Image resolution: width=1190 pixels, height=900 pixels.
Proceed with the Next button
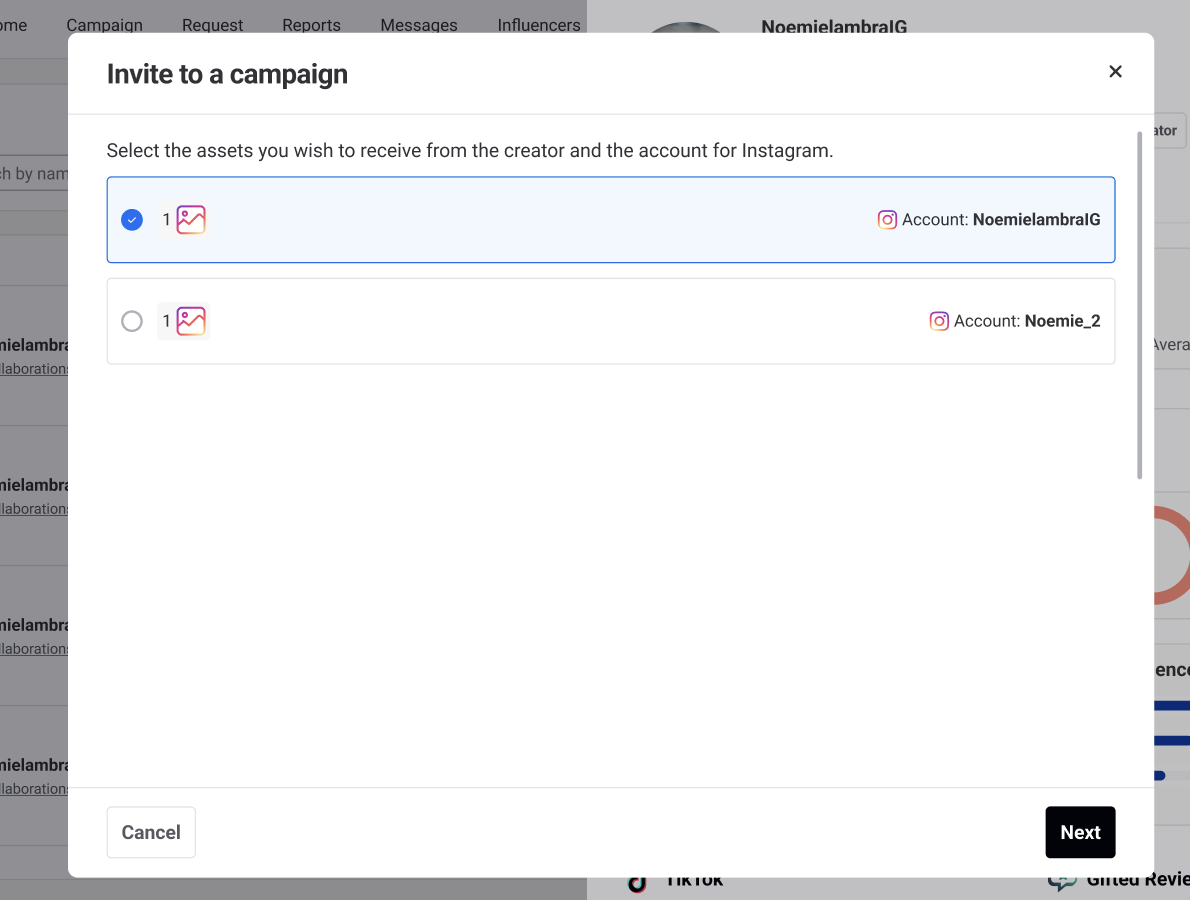(x=1080, y=832)
